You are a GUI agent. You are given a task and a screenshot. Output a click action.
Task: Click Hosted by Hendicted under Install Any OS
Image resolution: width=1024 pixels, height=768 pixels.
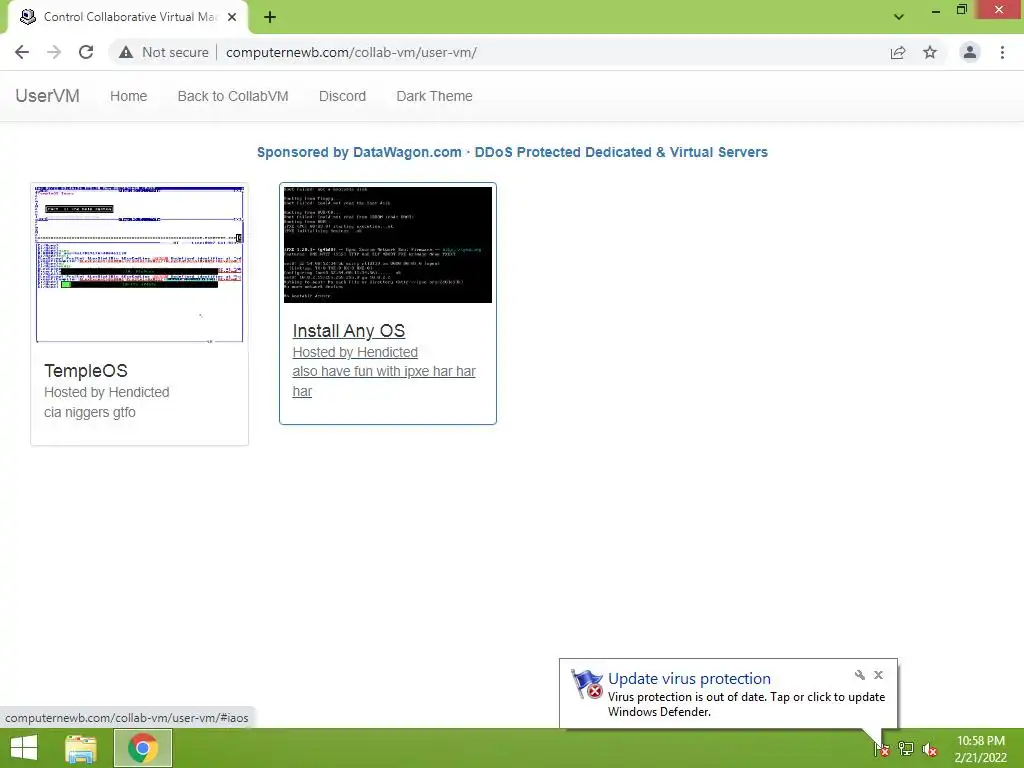(x=355, y=353)
